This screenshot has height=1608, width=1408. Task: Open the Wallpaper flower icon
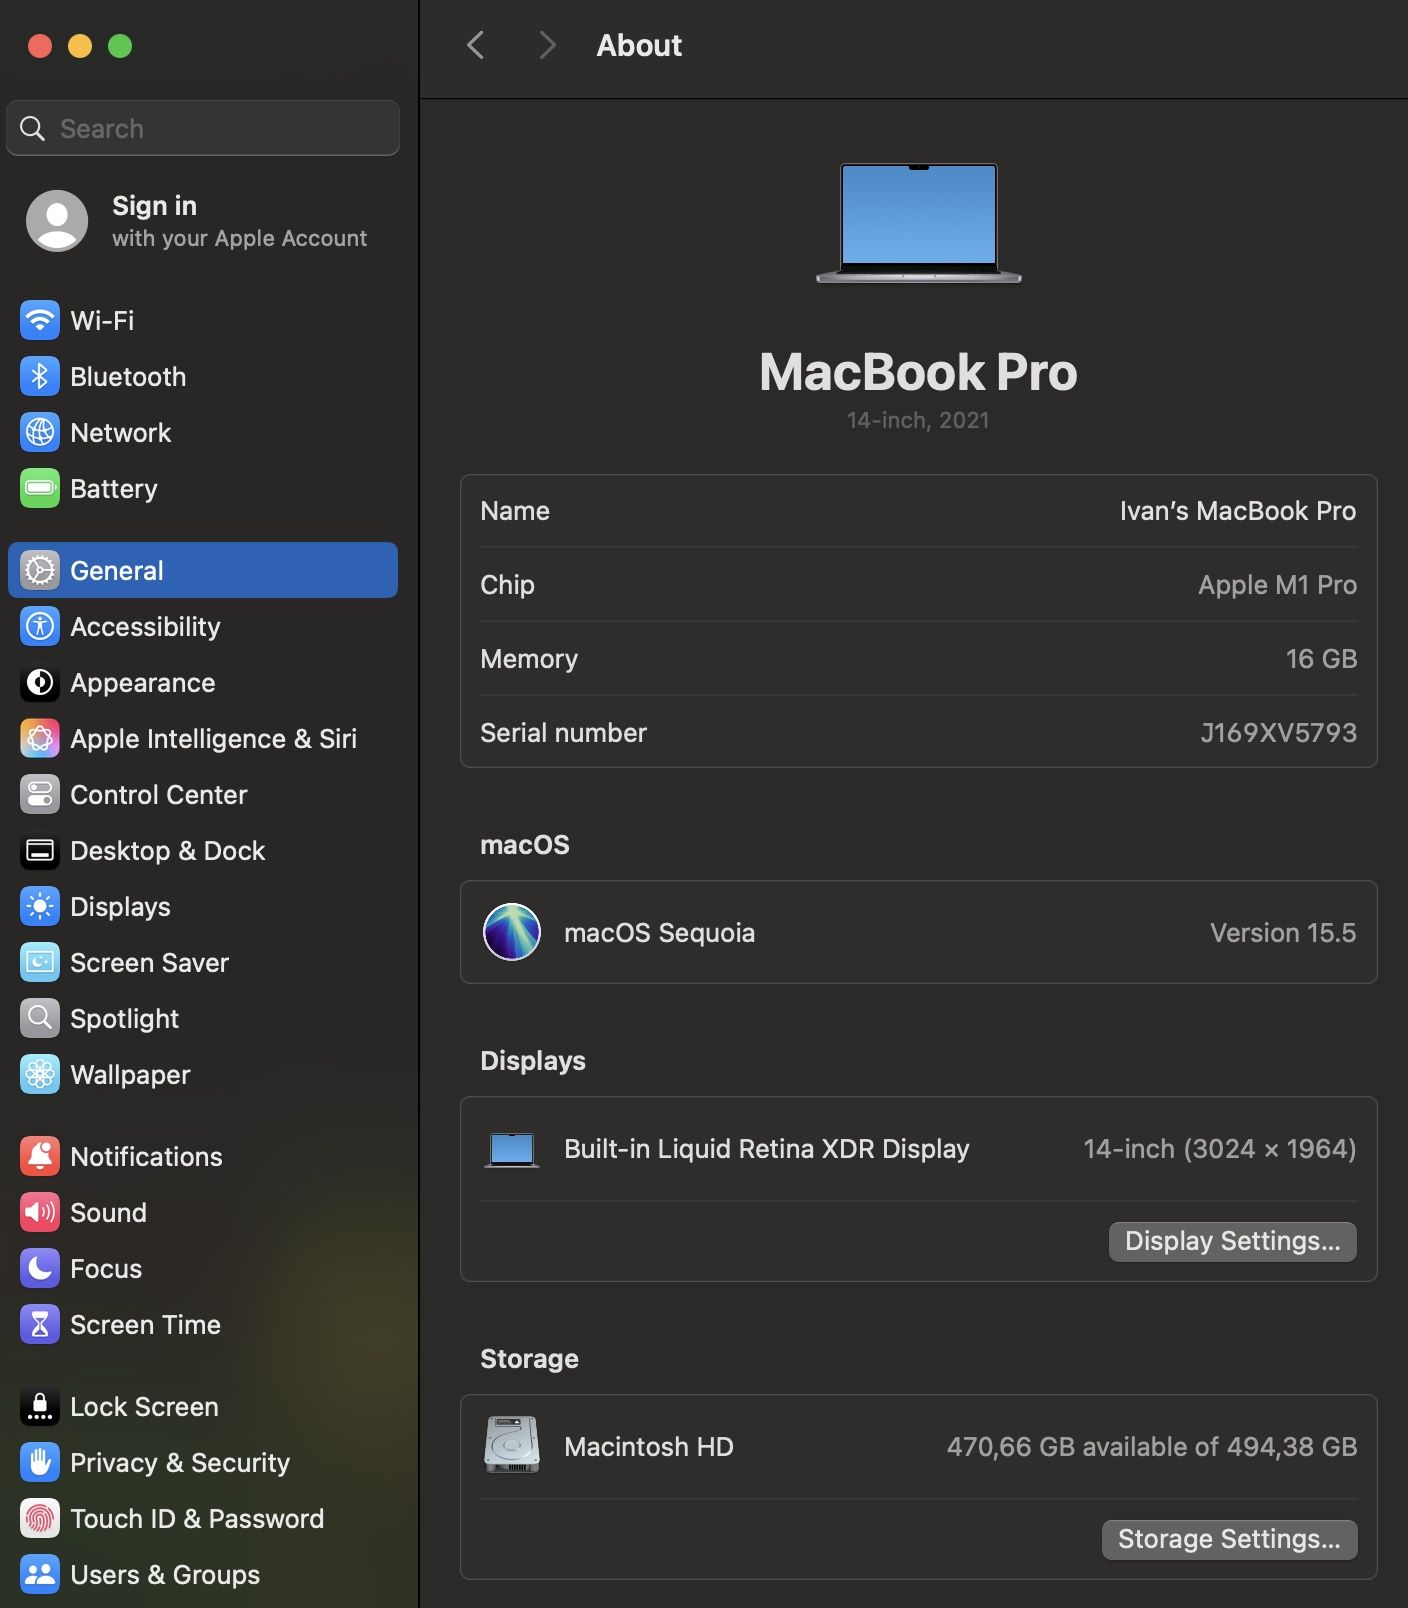tap(40, 1074)
